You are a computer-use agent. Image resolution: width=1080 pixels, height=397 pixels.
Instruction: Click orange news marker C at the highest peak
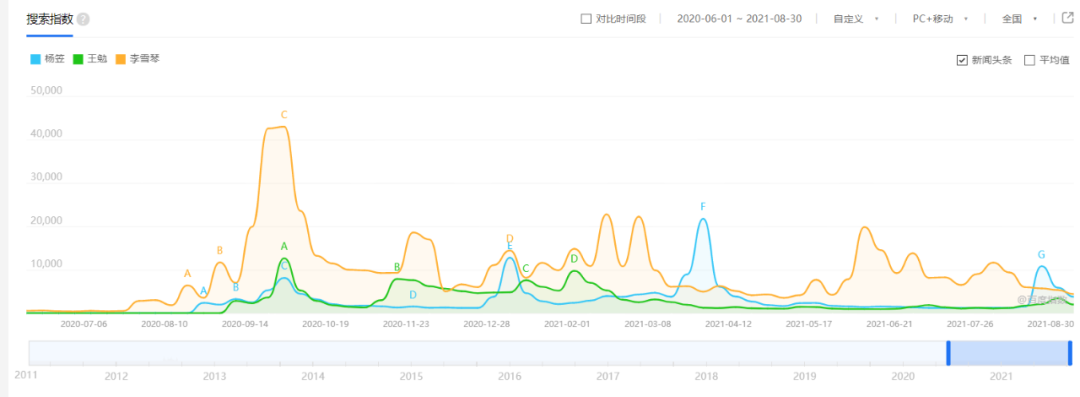click(283, 115)
